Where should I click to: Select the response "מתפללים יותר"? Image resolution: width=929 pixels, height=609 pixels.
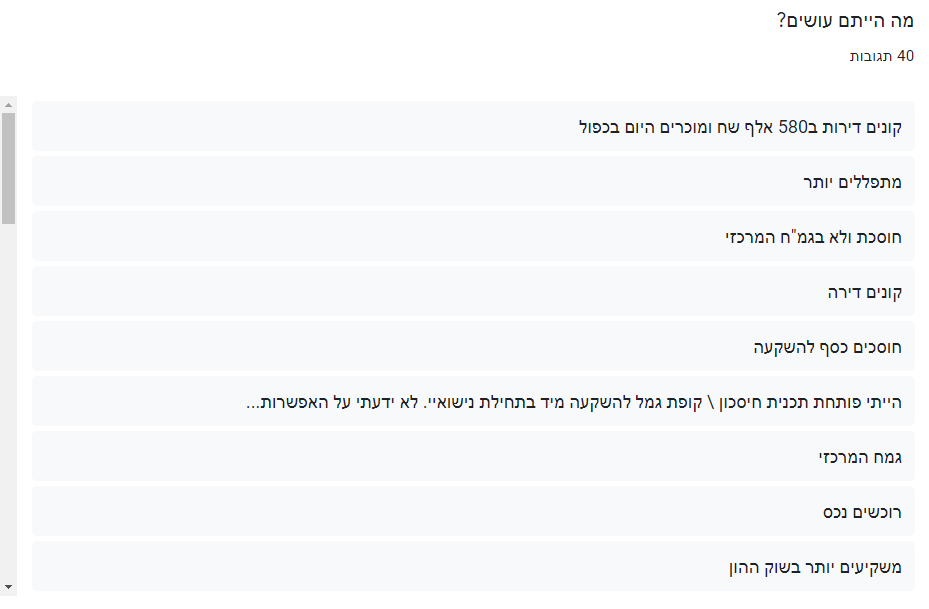pyautogui.click(x=852, y=182)
